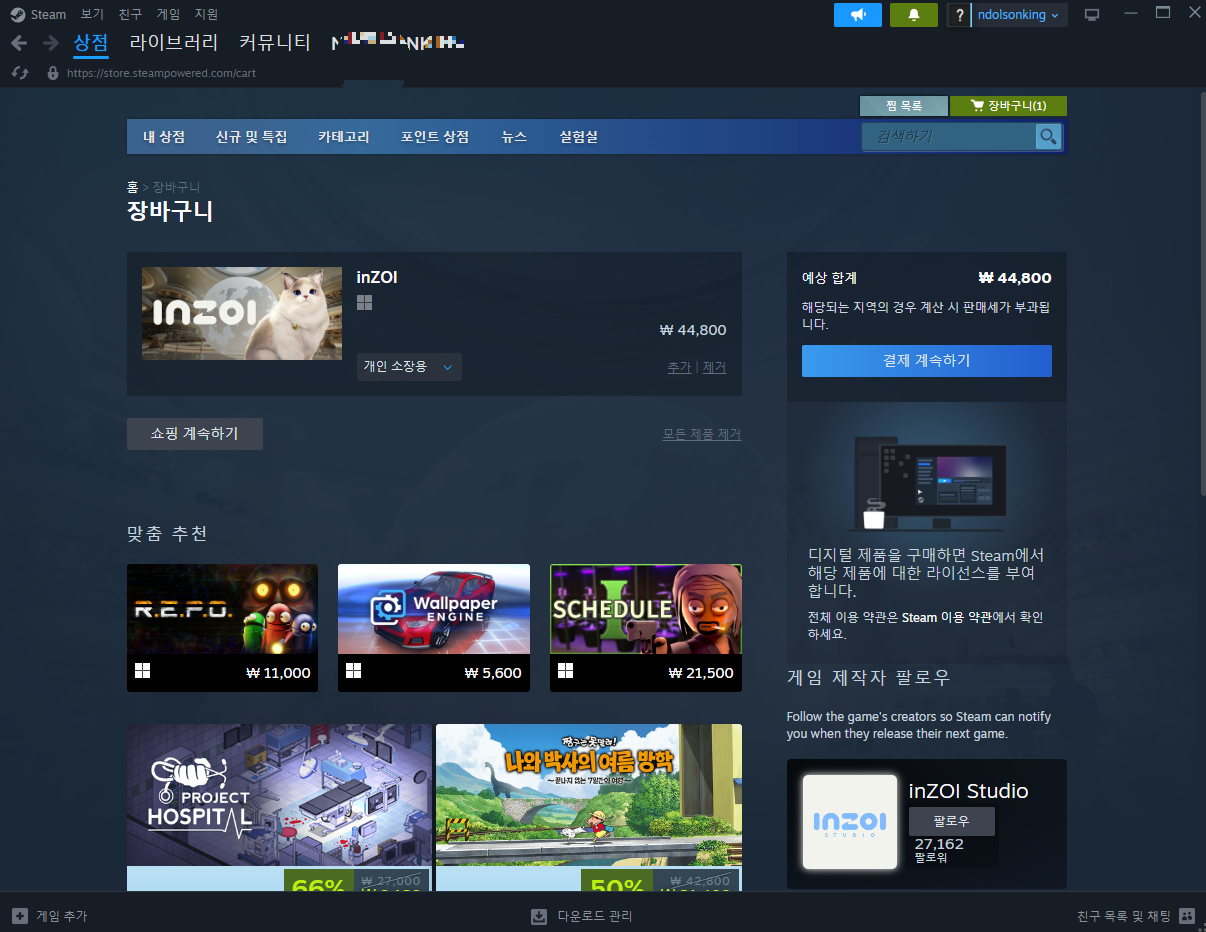The image size is (1206, 932).
Task: Open the notifications bell button
Action: coord(914,15)
